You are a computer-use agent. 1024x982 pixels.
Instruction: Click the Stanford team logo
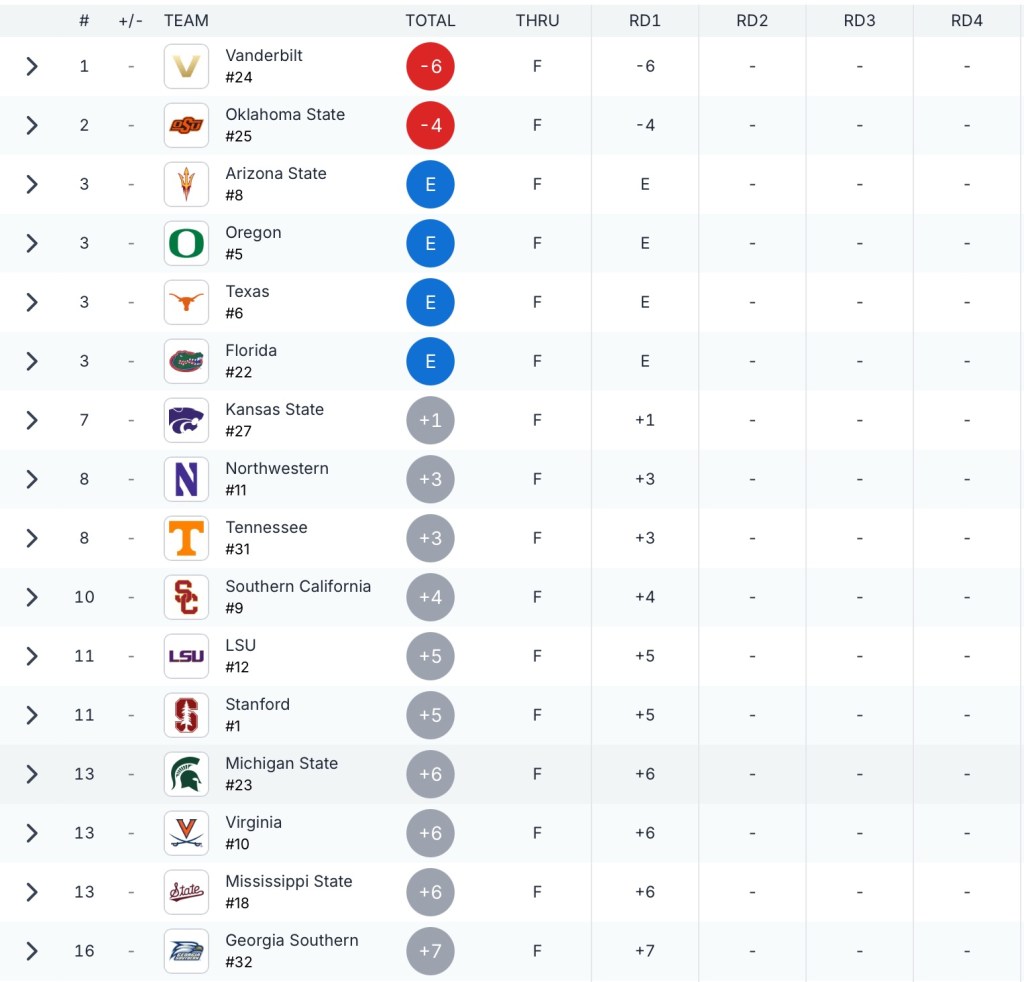coord(186,715)
